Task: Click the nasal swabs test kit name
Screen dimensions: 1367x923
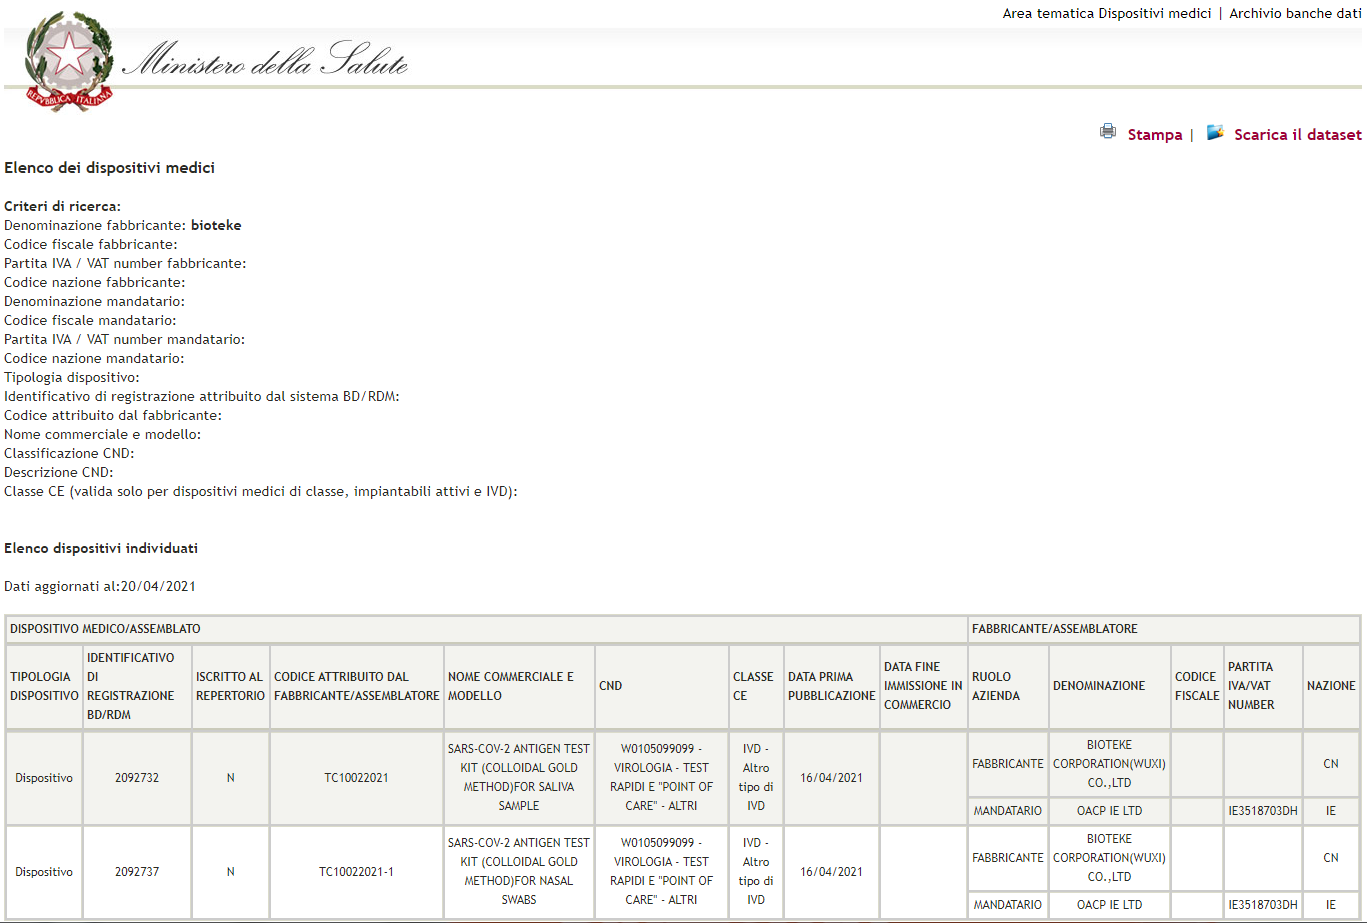Action: pos(518,871)
